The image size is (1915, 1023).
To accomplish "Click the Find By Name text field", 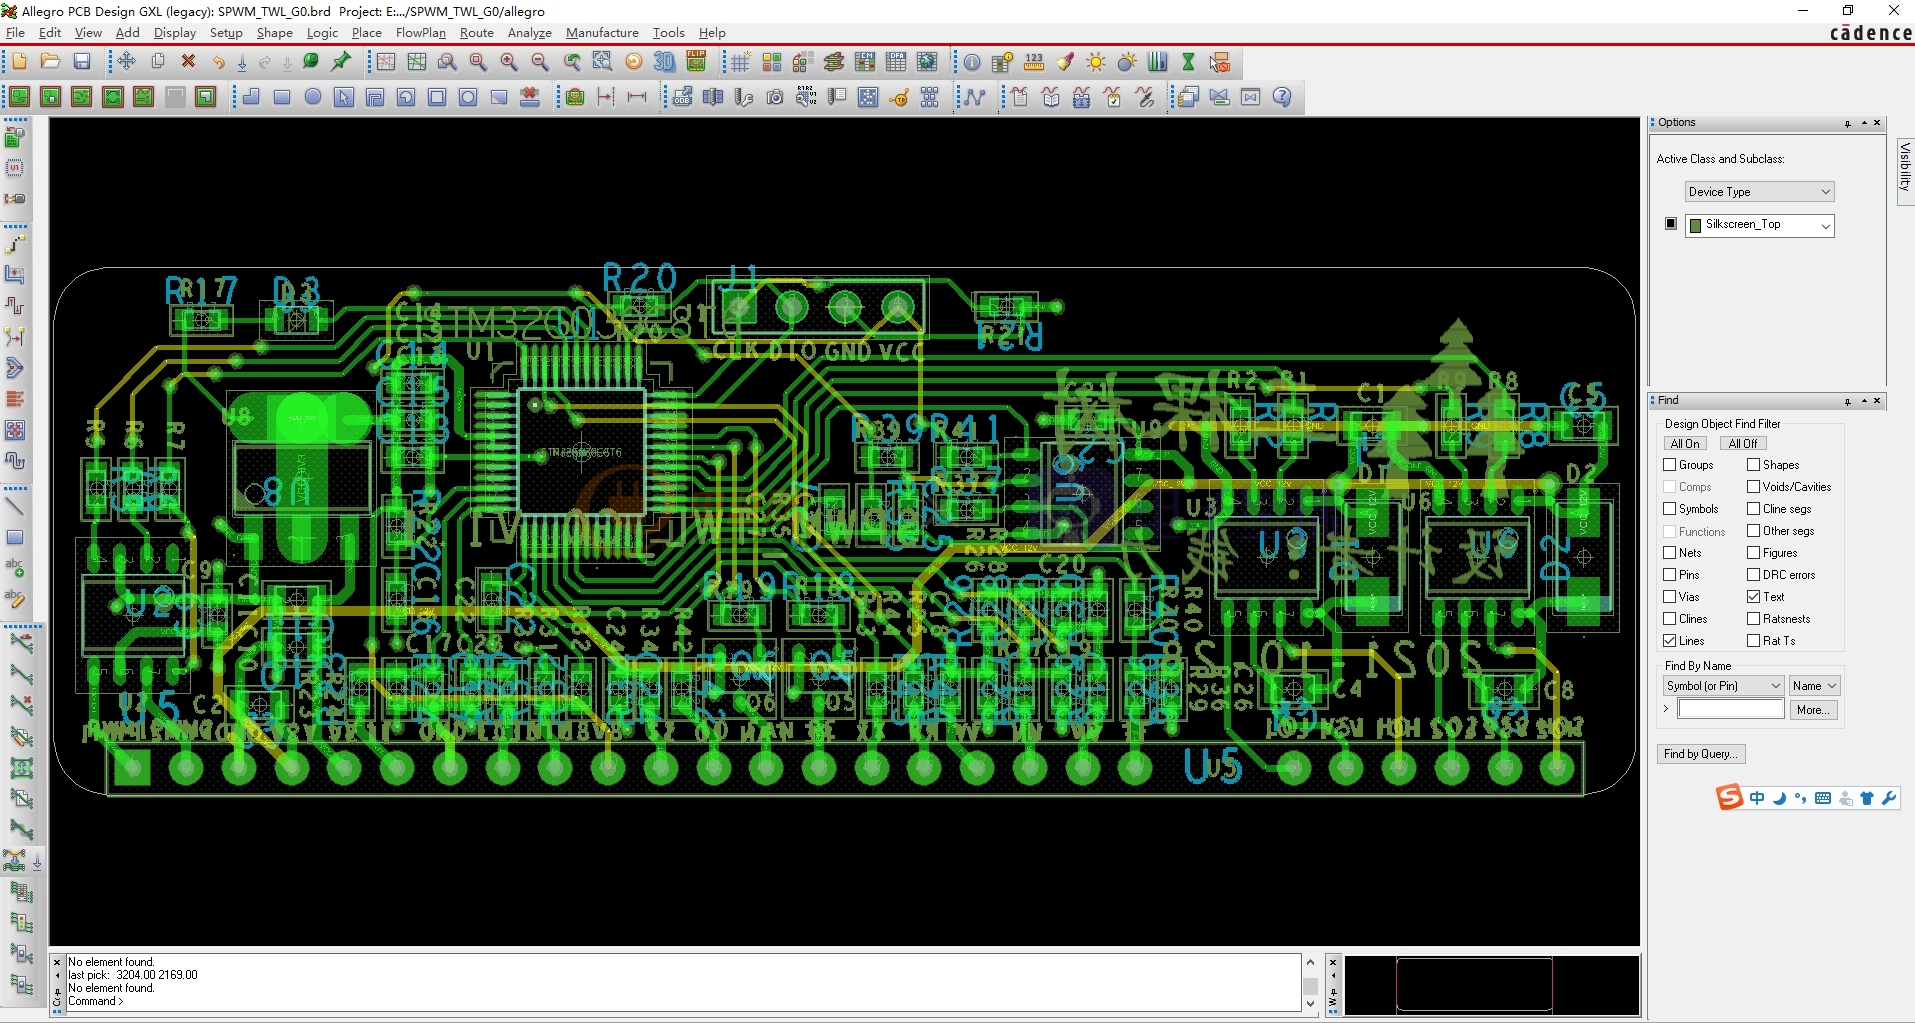I will (x=1731, y=709).
